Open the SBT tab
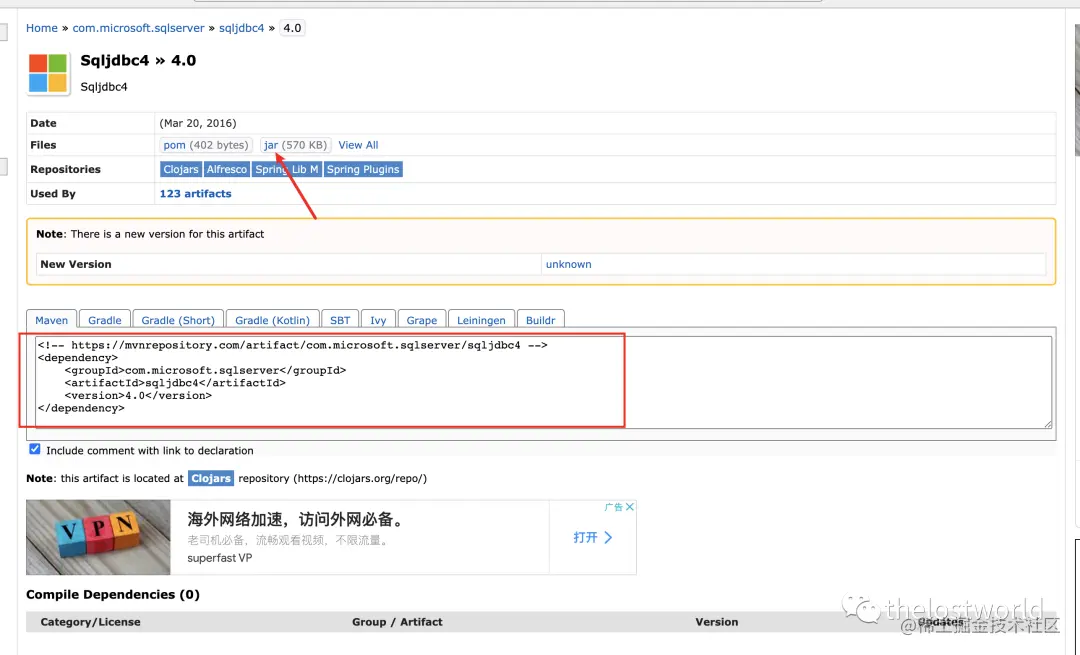 340,320
